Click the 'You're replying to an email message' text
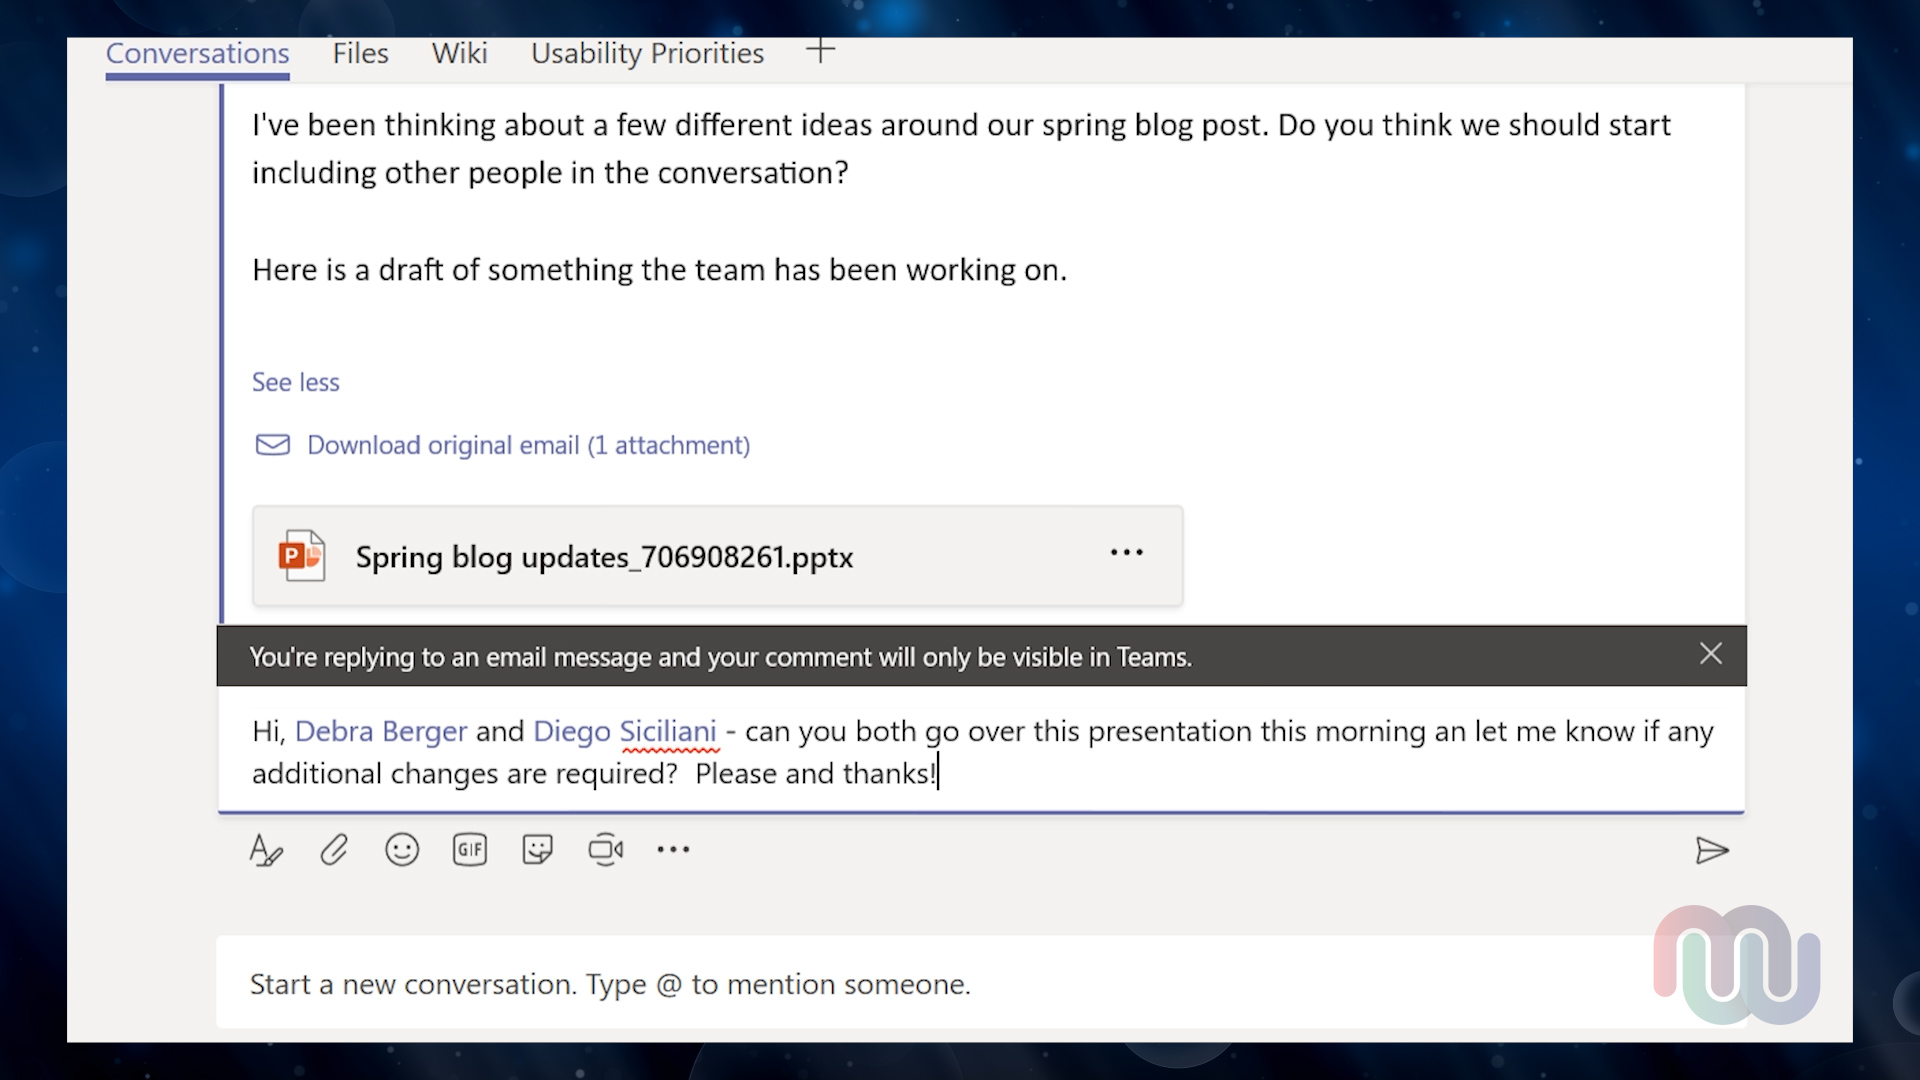 pos(720,657)
